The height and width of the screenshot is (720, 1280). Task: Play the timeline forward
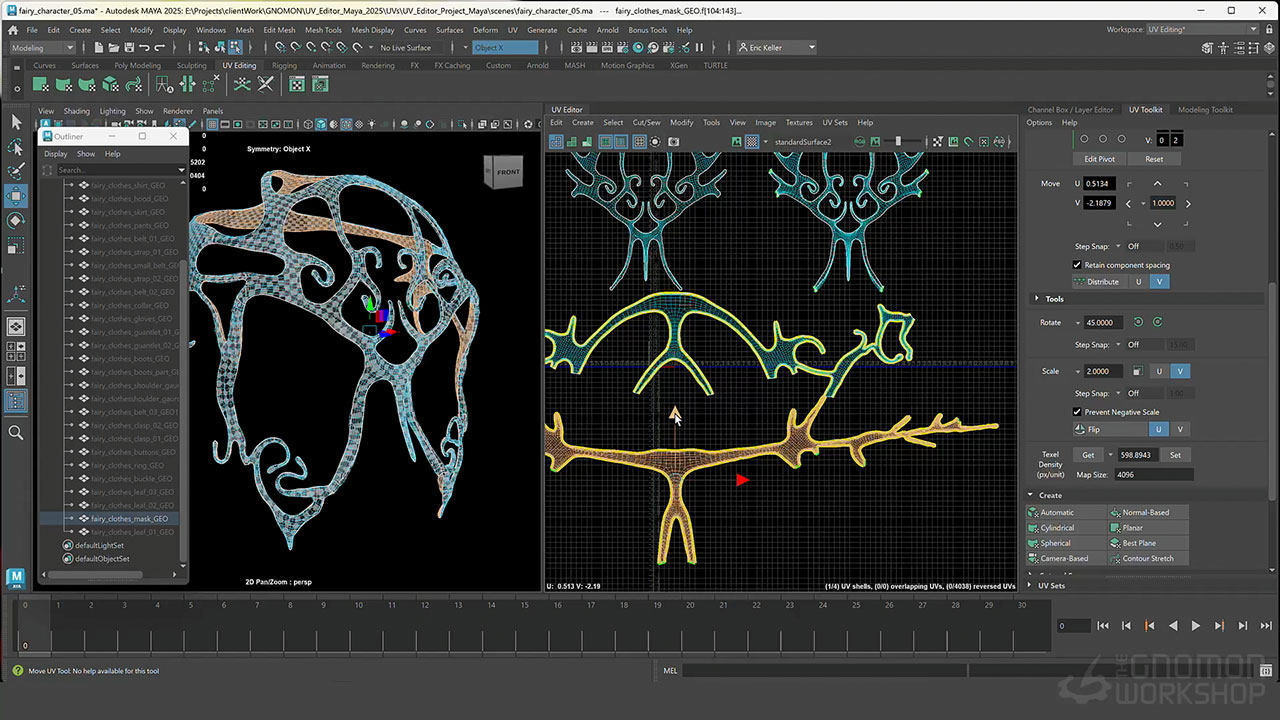(1195, 626)
